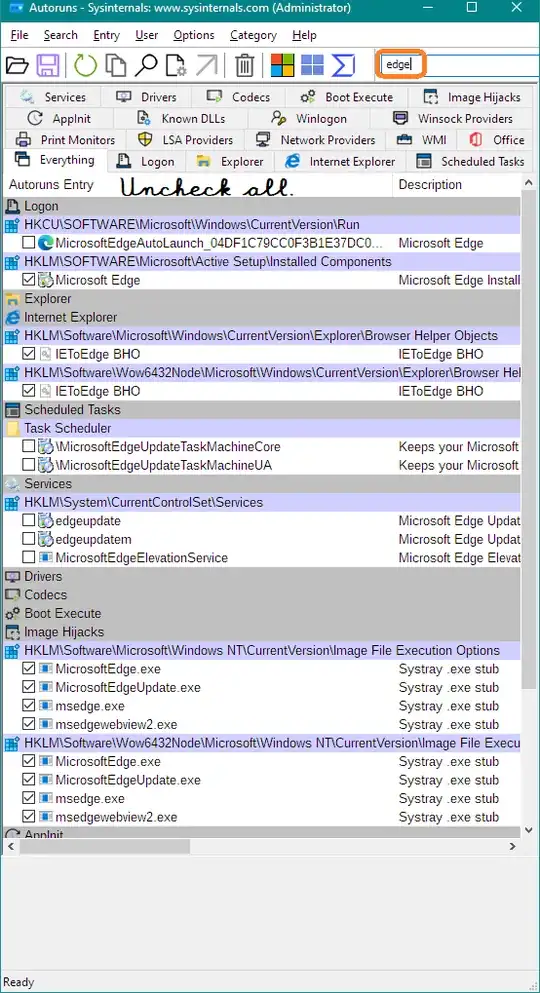Open the File menu
The width and height of the screenshot is (540, 993).
20,35
